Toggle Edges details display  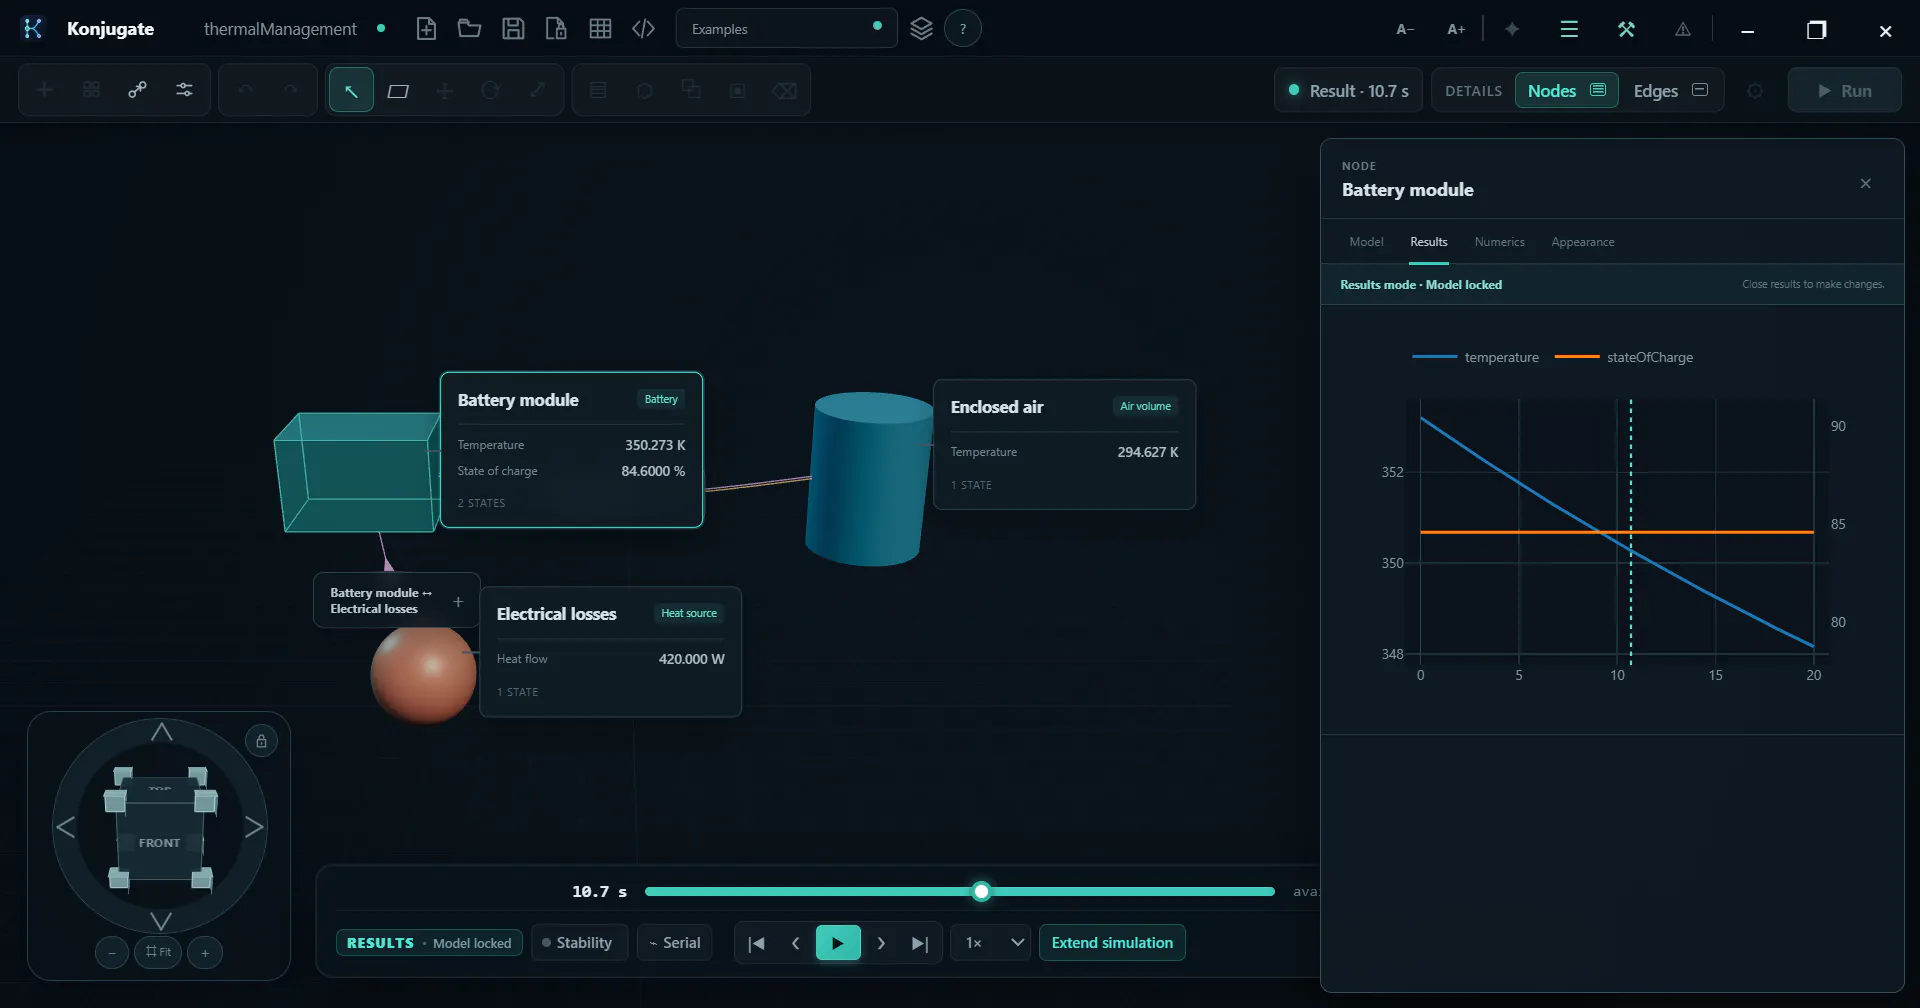(1670, 91)
